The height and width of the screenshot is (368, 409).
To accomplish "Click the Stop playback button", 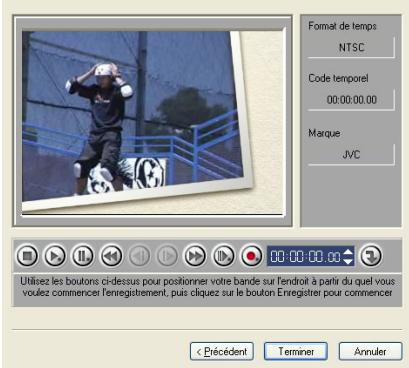I will 27,256.
